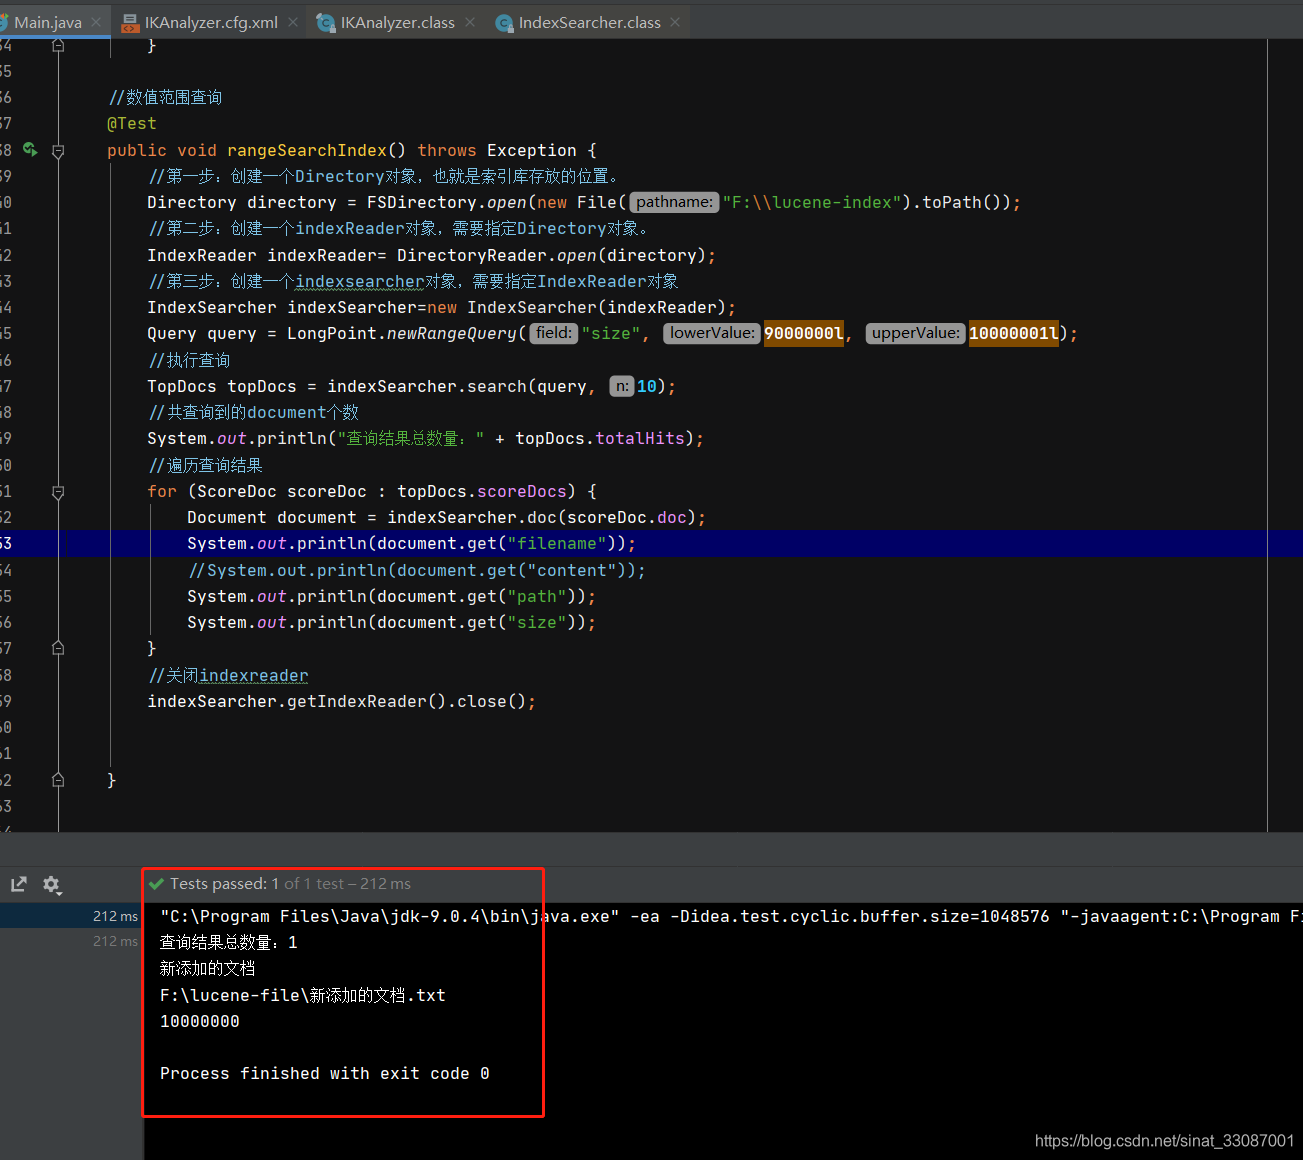The image size is (1303, 1160).
Task: Switch to the Main.java tab
Action: [48, 22]
